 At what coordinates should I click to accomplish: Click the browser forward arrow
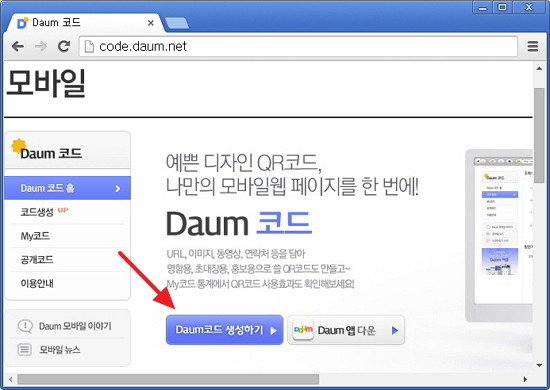[x=41, y=46]
